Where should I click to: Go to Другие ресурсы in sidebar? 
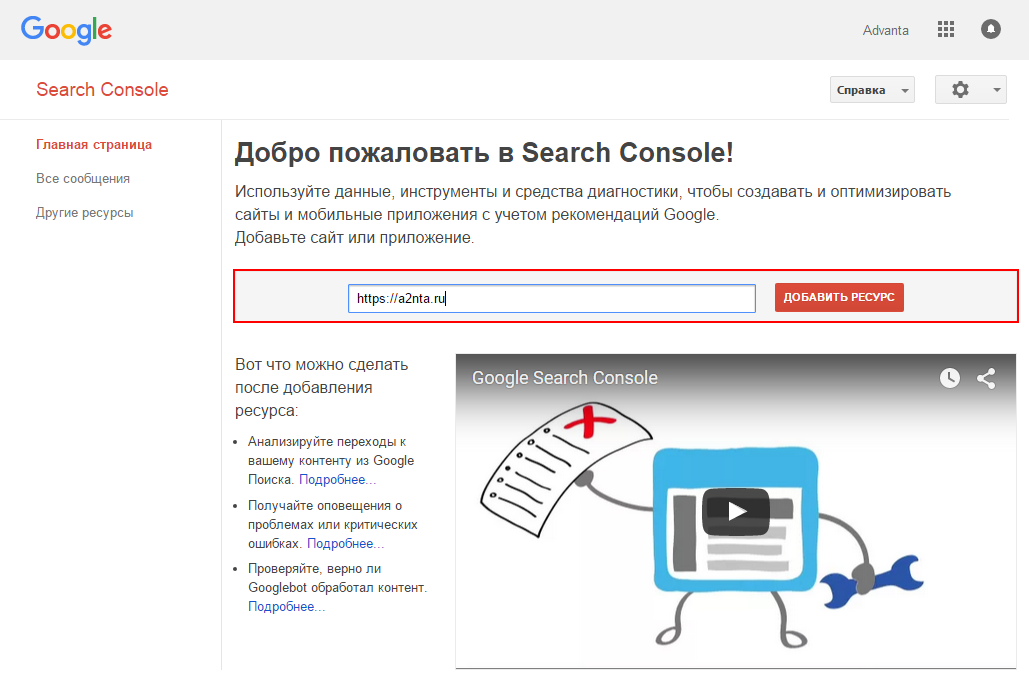(x=84, y=213)
